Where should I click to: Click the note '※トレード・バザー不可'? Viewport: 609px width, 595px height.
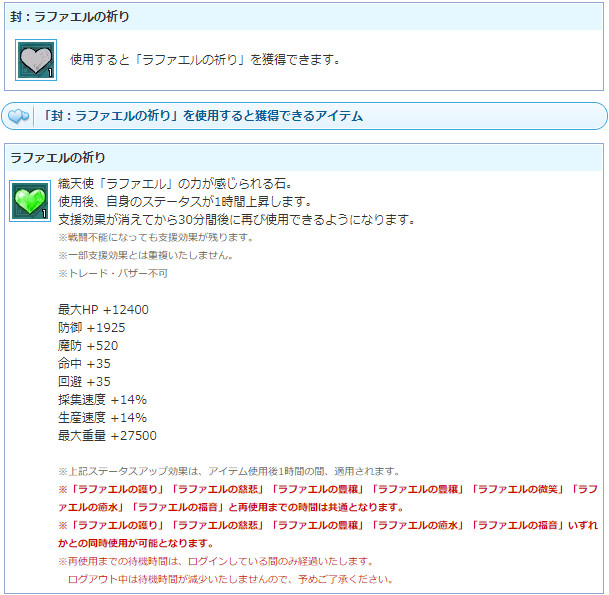[113, 273]
